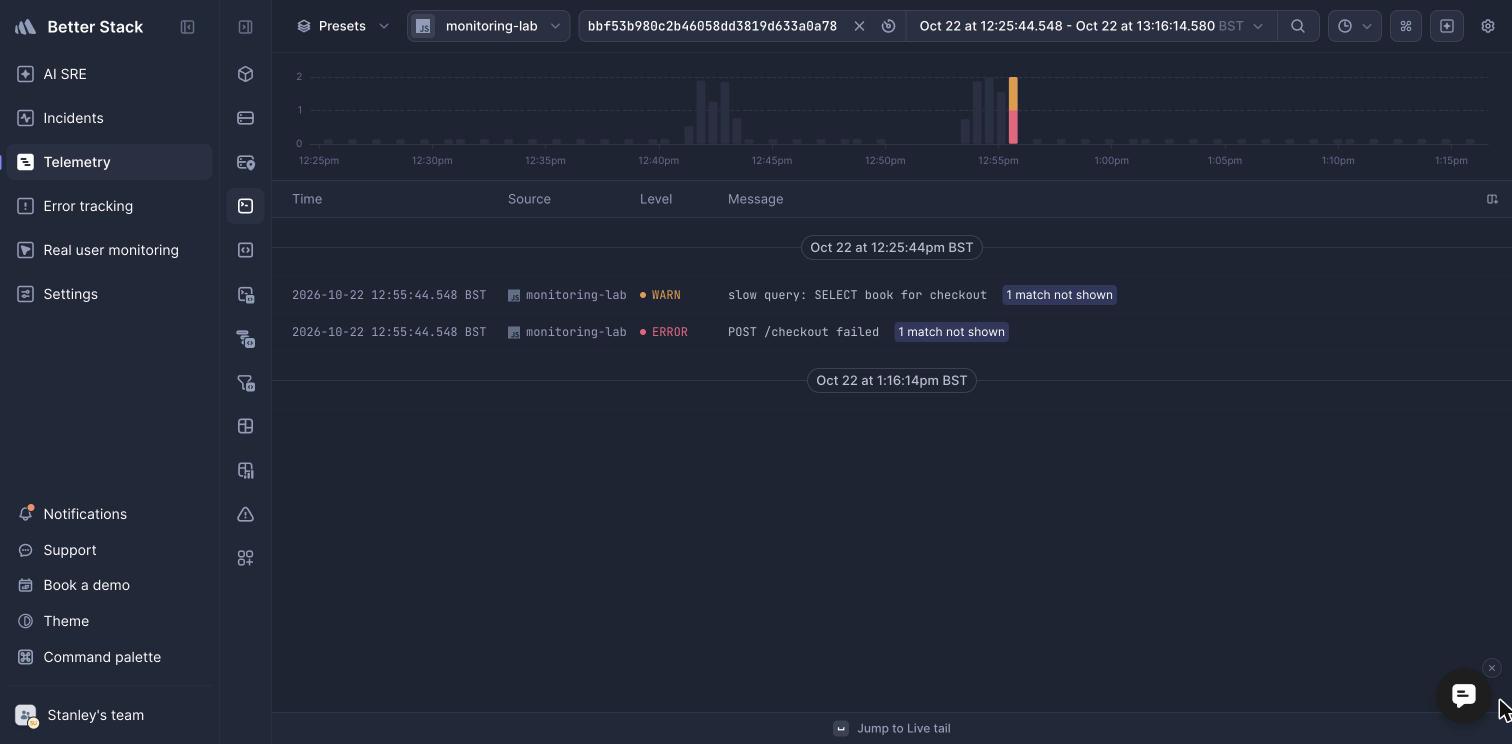
Task: Open the server sources icon
Action: 245,118
